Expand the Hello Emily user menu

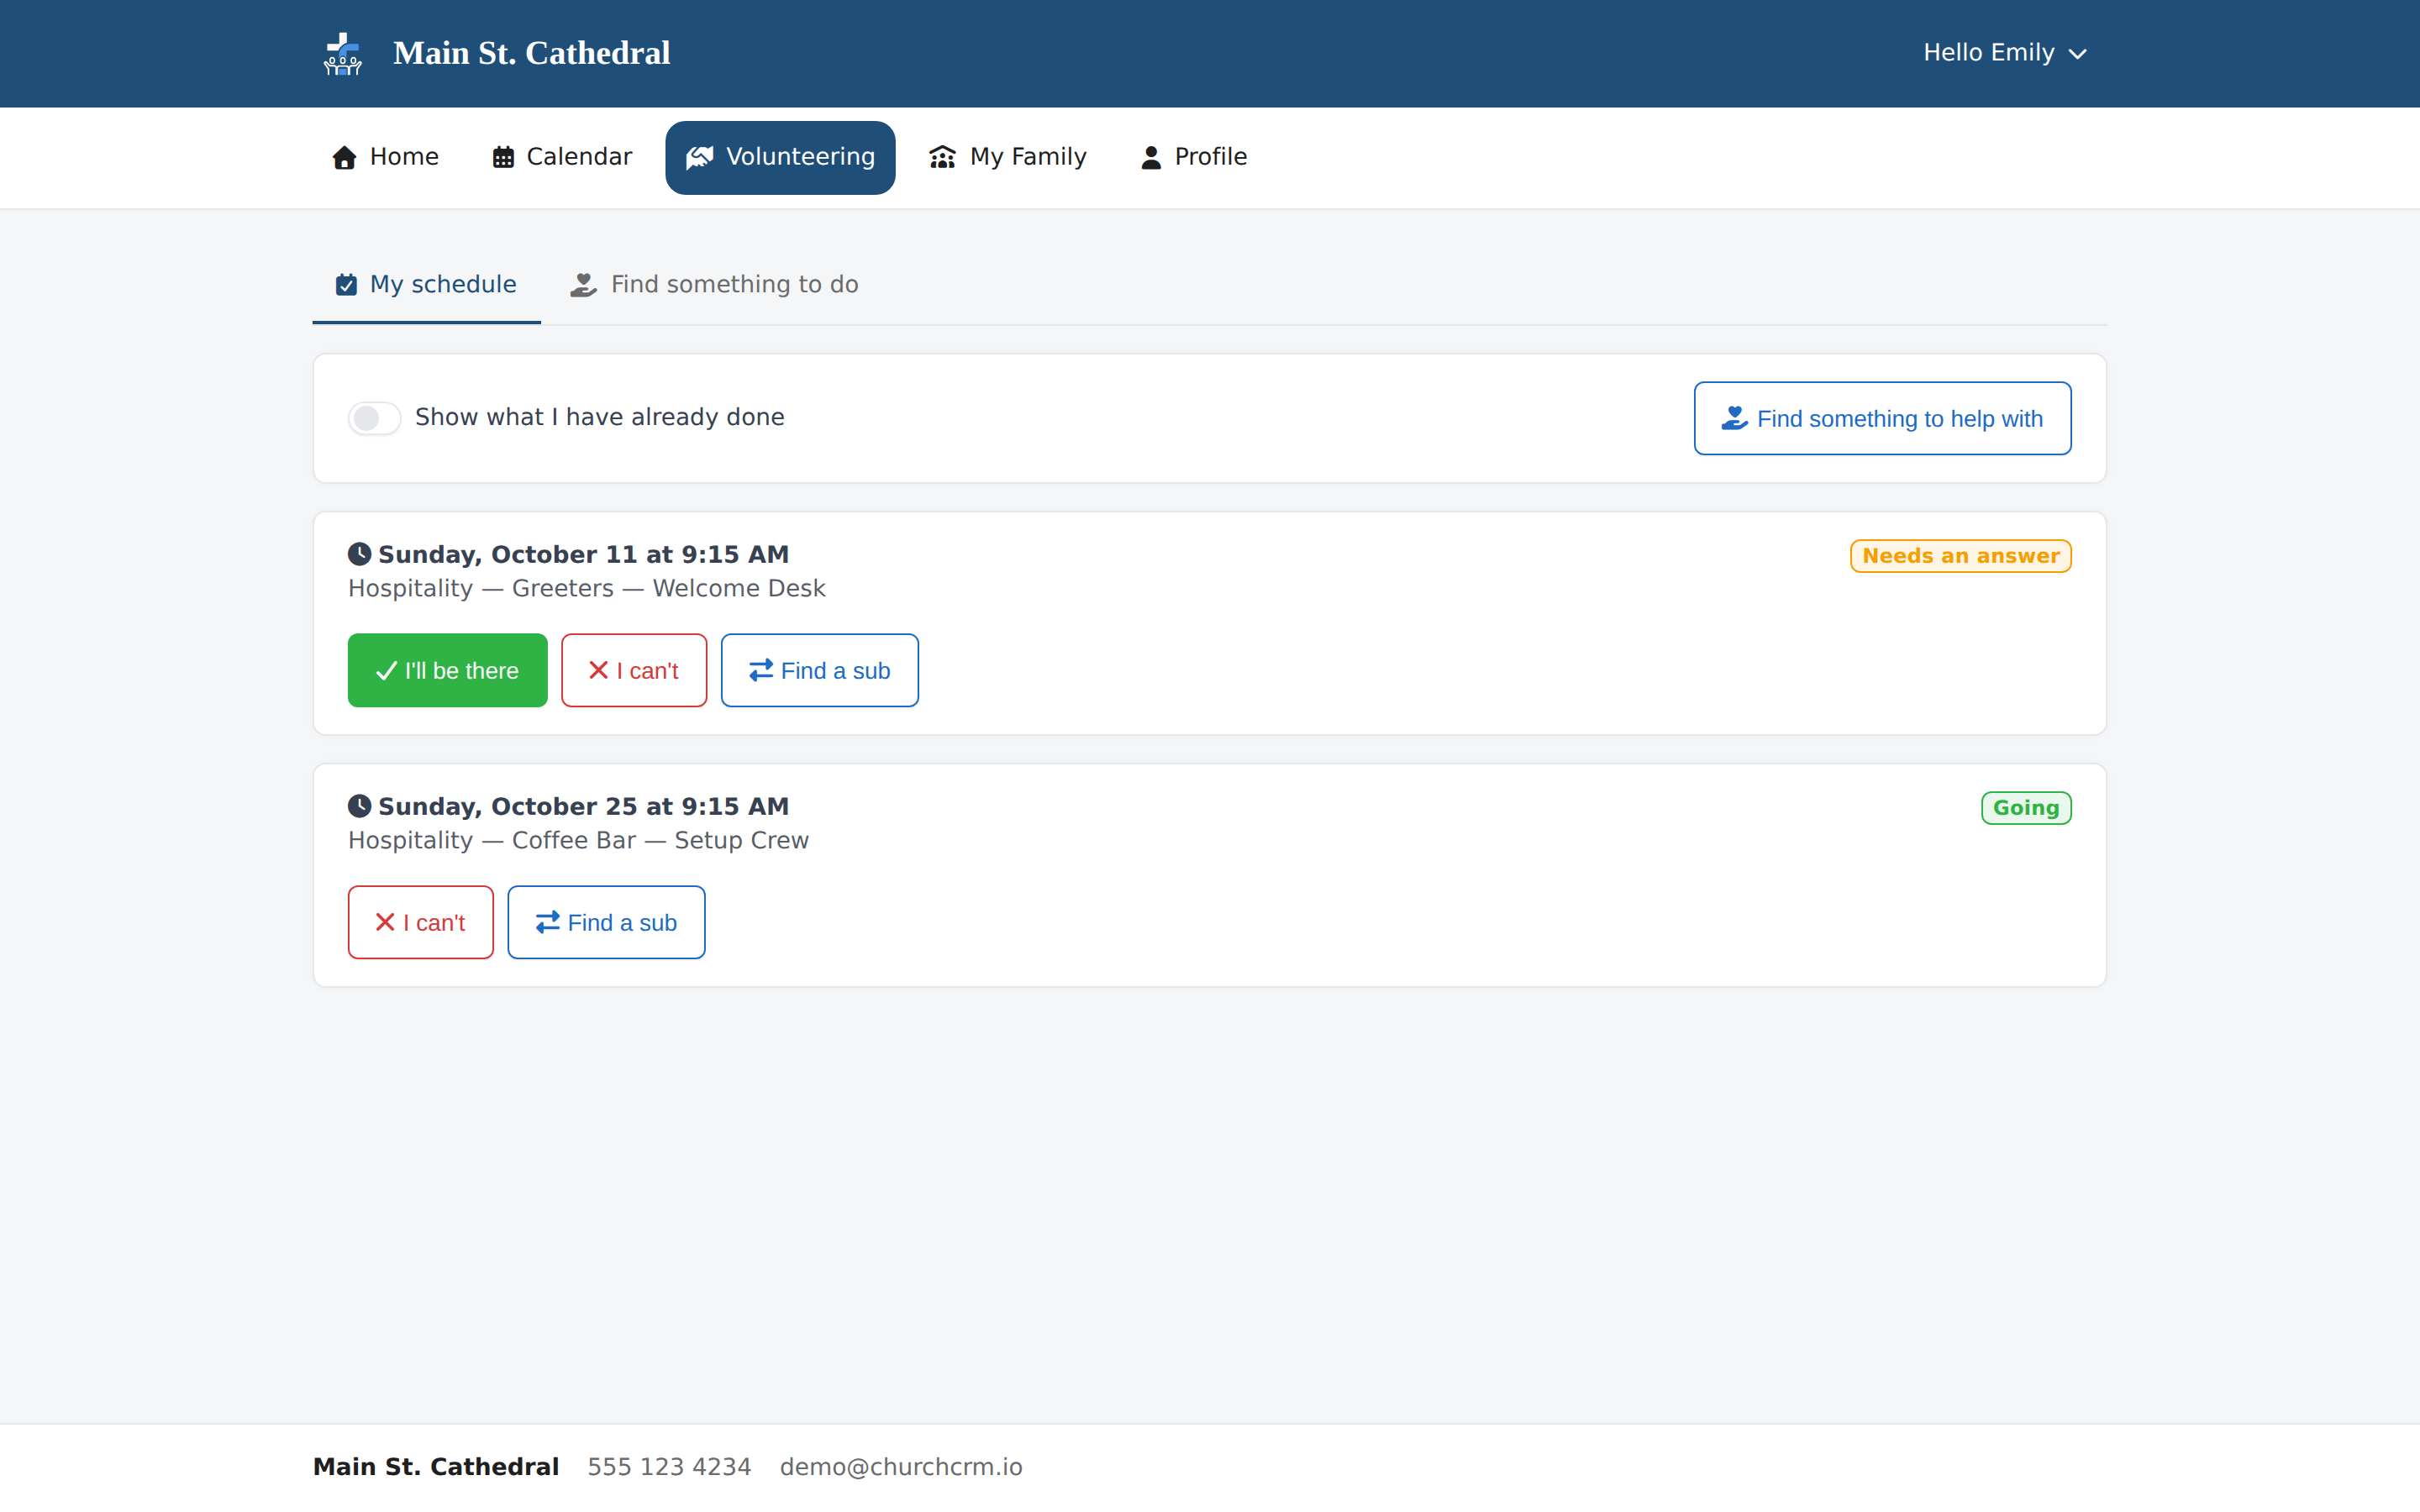click(2004, 53)
